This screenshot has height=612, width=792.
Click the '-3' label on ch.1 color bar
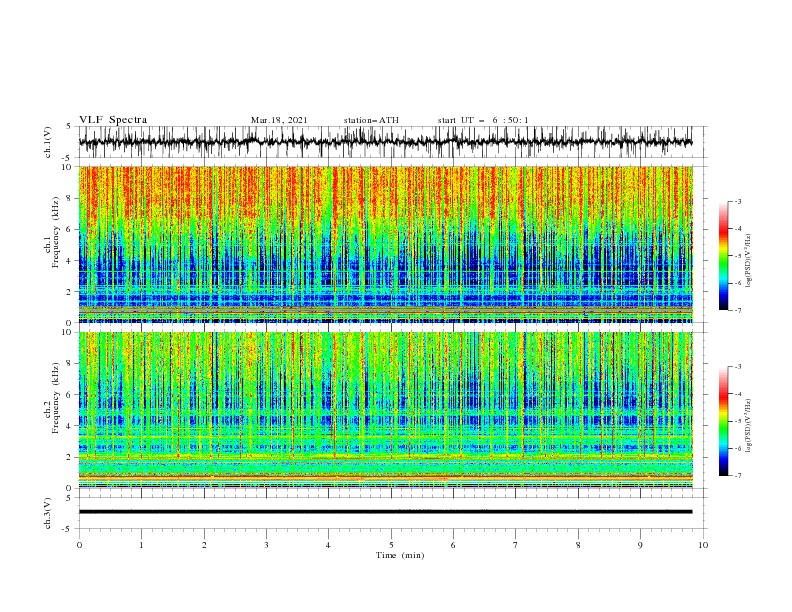(x=737, y=201)
